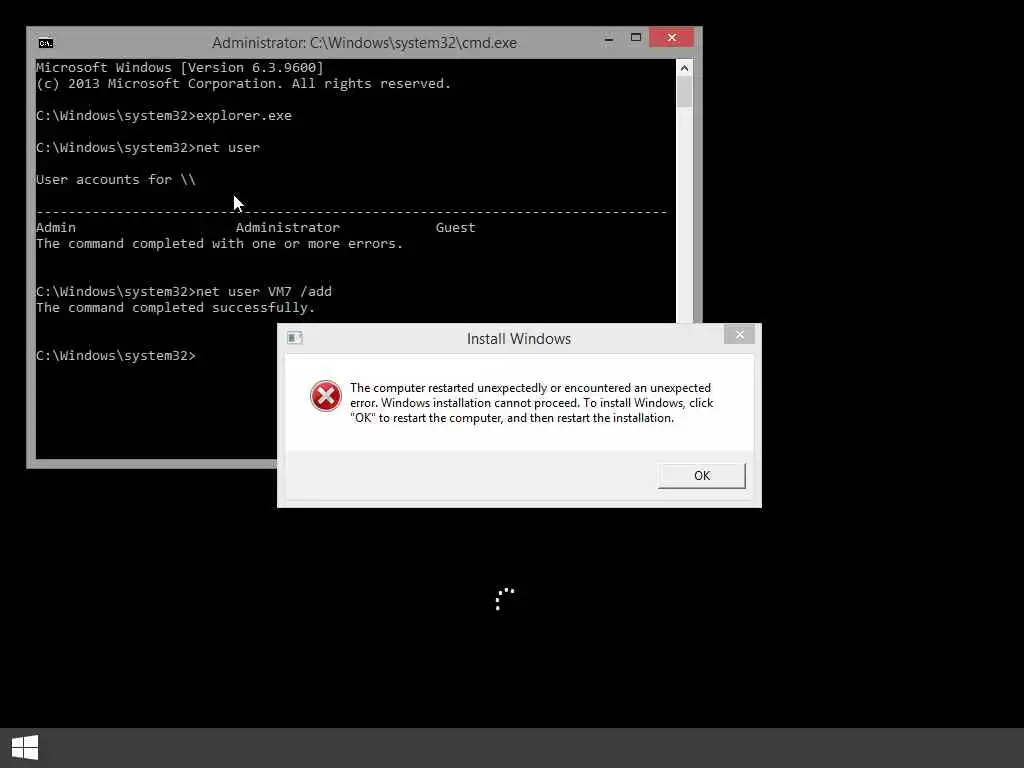This screenshot has height=768, width=1024.
Task: Close the Install Windows error dialog
Action: point(739,335)
